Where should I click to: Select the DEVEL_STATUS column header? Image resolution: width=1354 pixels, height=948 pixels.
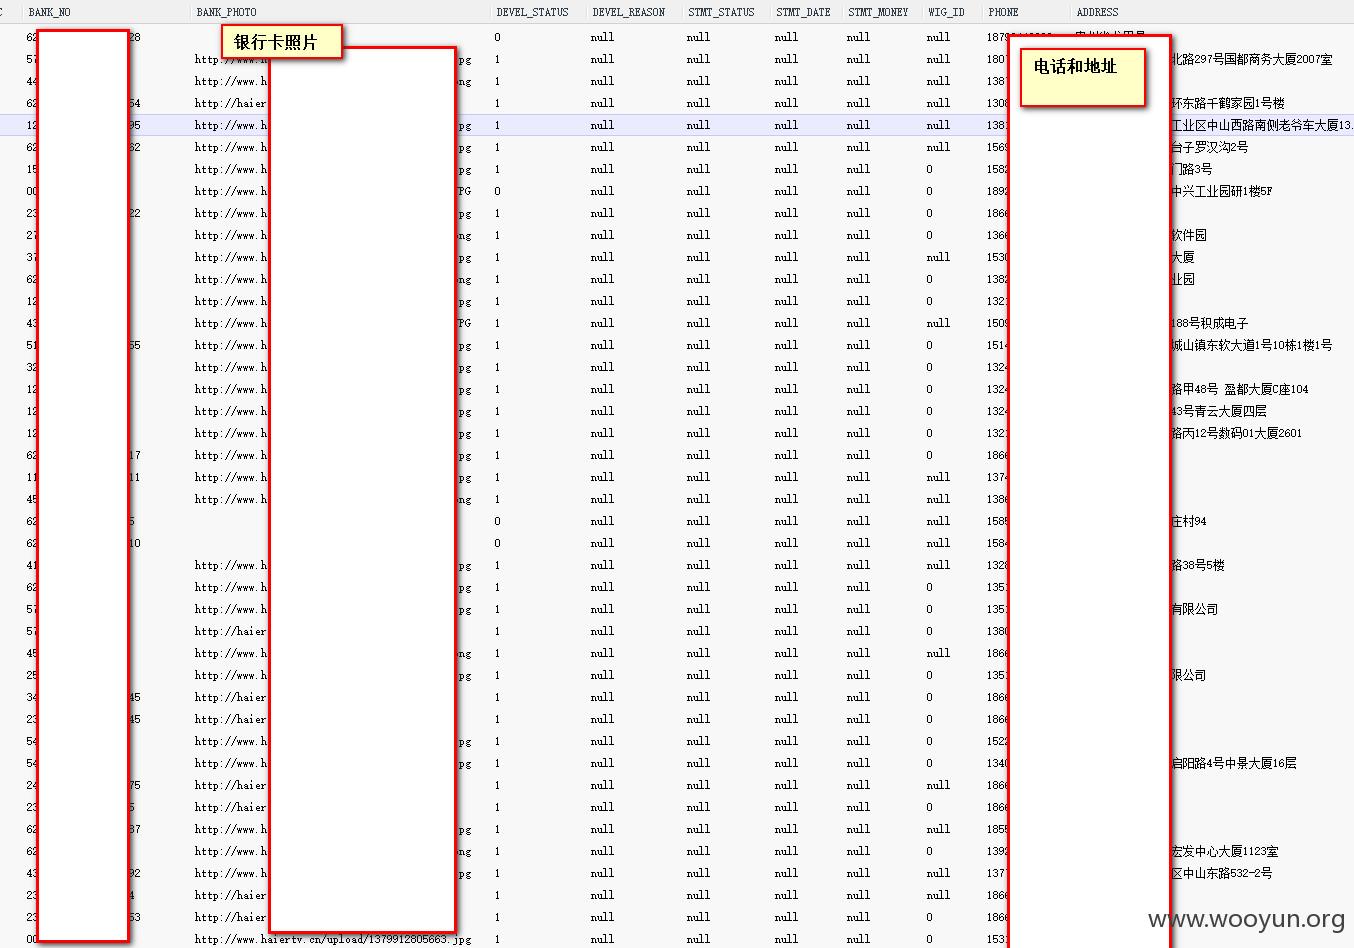pyautogui.click(x=532, y=12)
